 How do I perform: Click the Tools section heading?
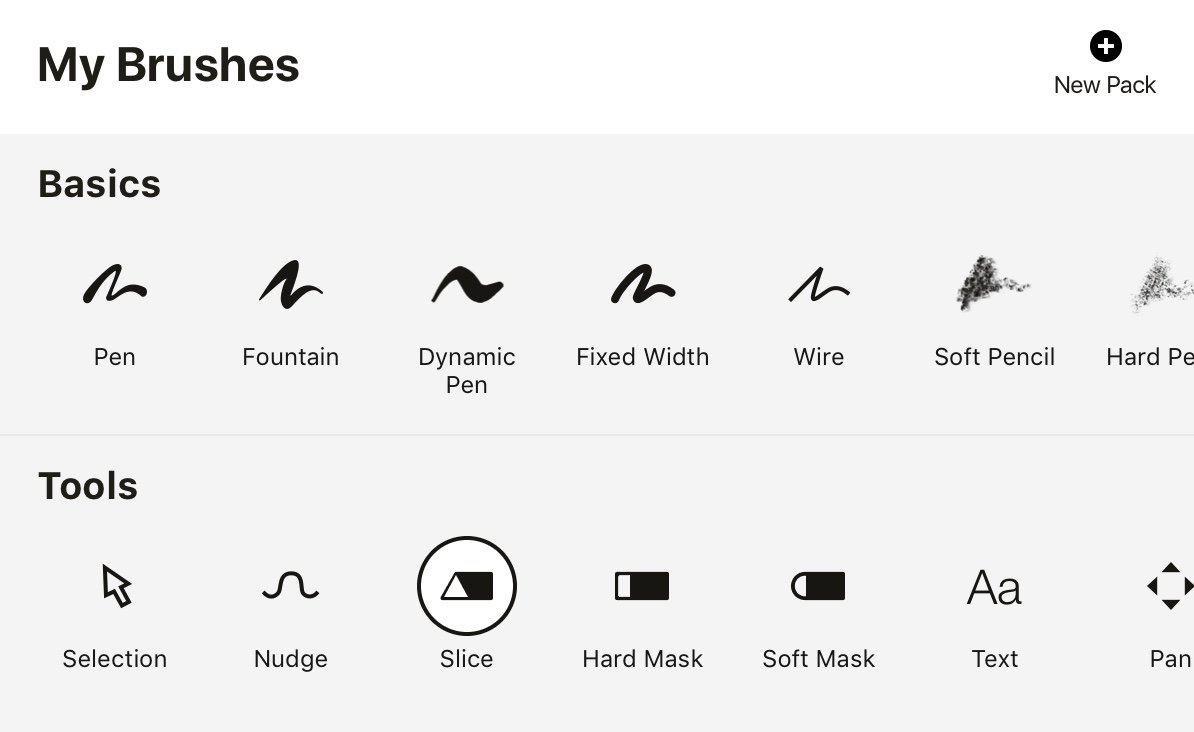tap(88, 486)
